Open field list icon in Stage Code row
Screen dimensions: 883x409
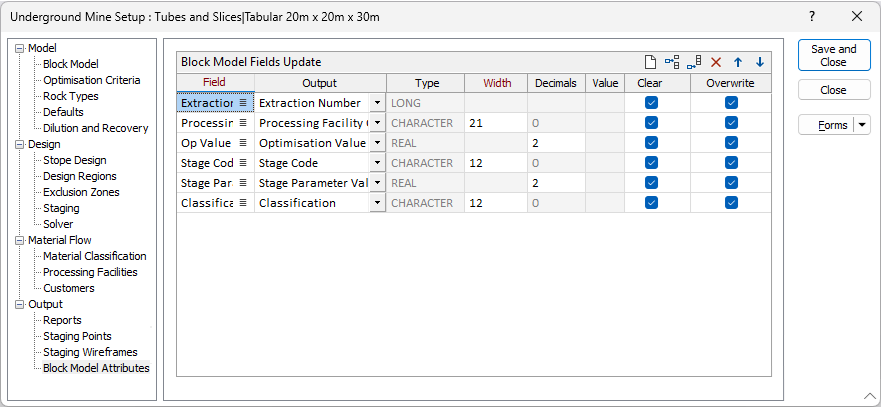tap(243, 163)
